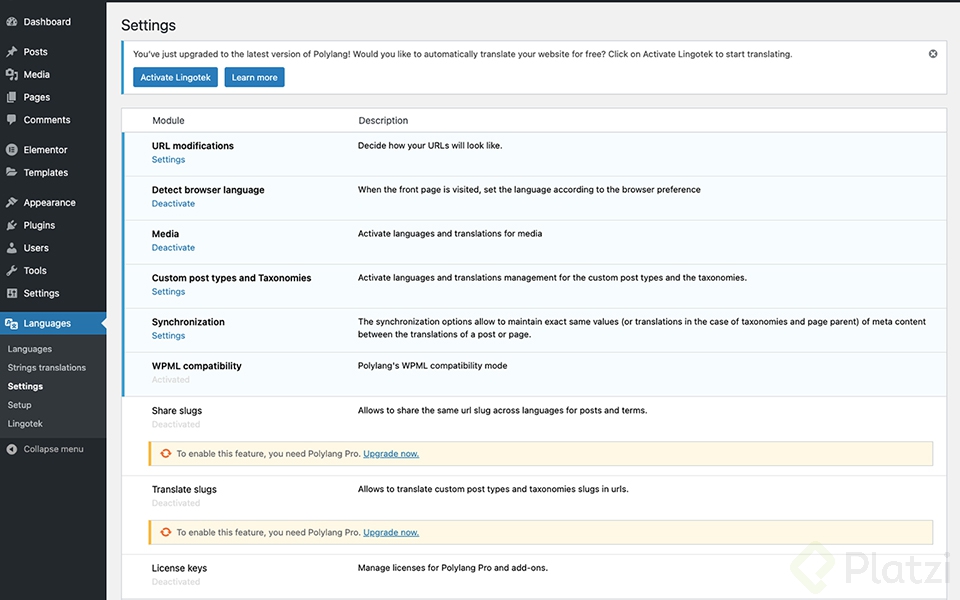Image resolution: width=960 pixels, height=600 pixels.
Task: Click the Plugins plug icon
Action: 12,225
